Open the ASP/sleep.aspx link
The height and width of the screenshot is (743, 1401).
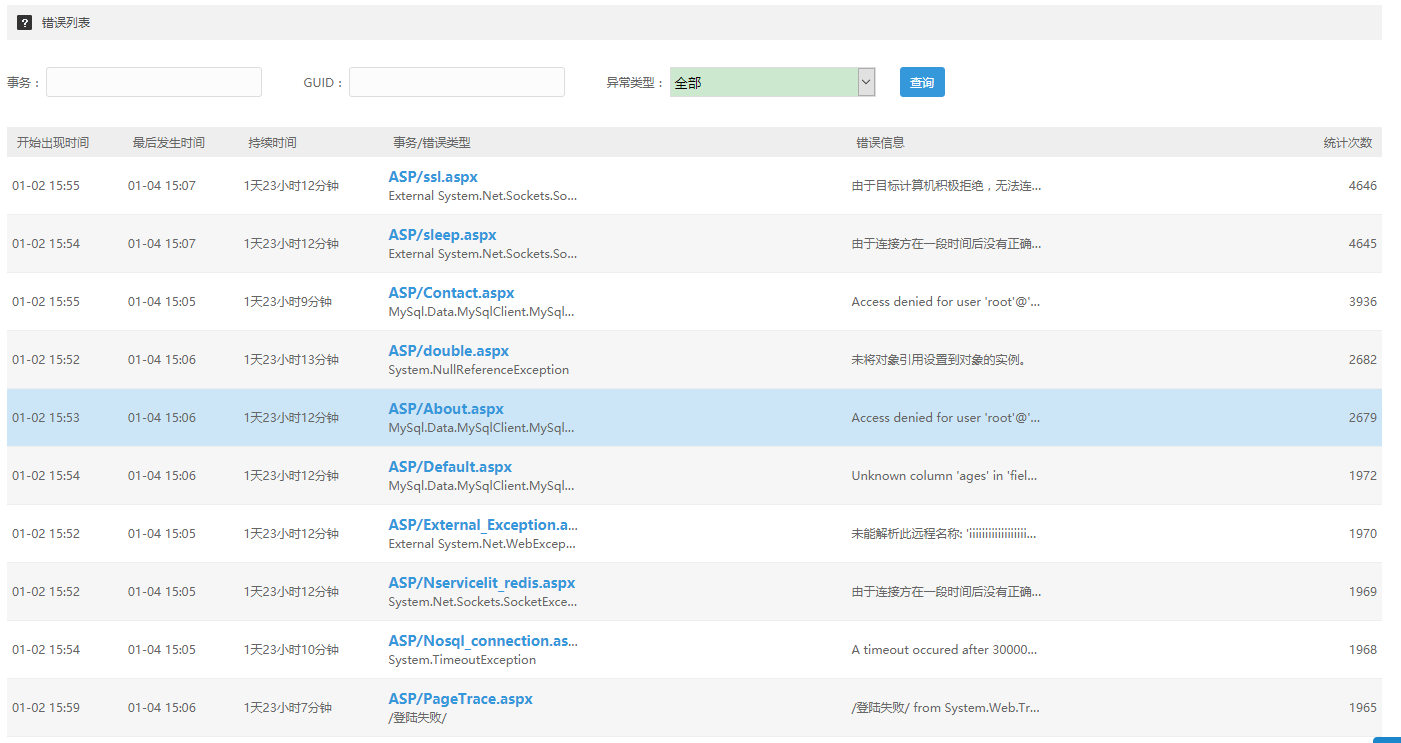tap(442, 235)
